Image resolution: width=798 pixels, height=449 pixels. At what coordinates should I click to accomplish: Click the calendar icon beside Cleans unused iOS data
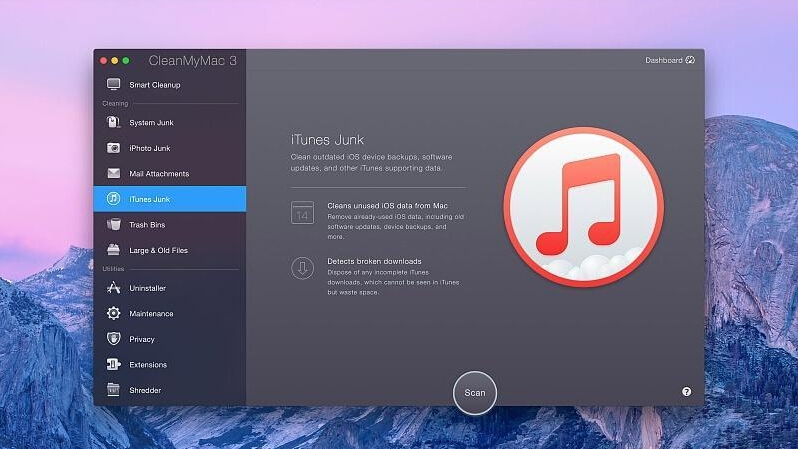point(302,213)
